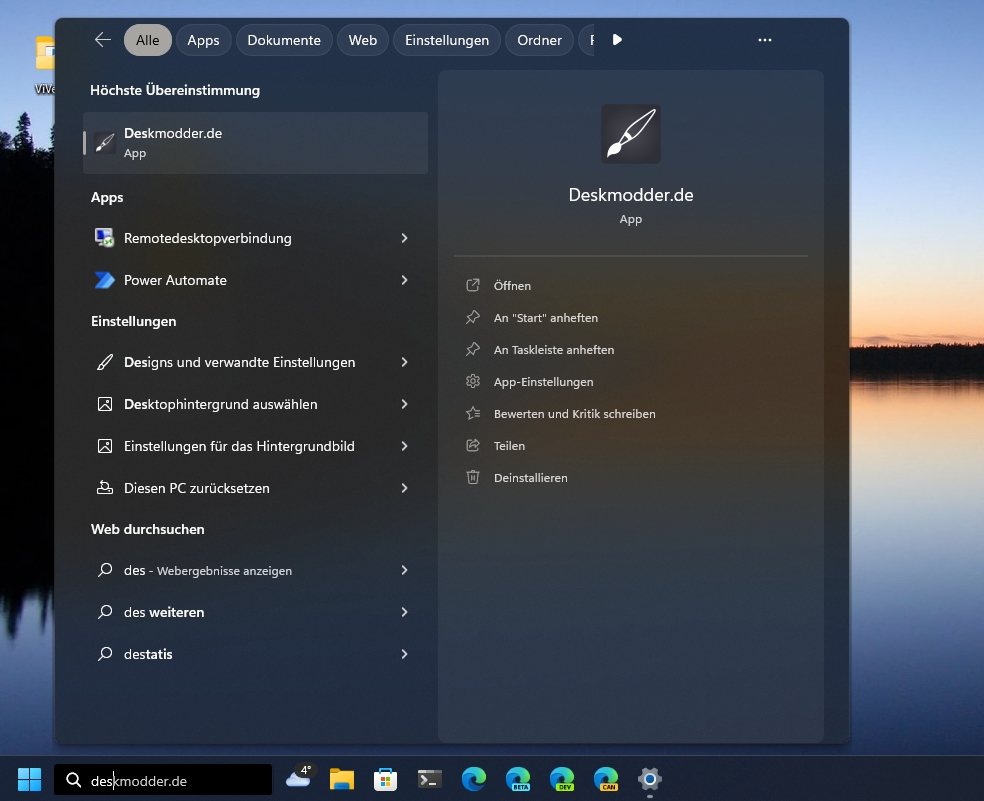Viewport: 984px width, 801px height.
Task: Expand Power Automate details chevron
Action: tap(405, 280)
